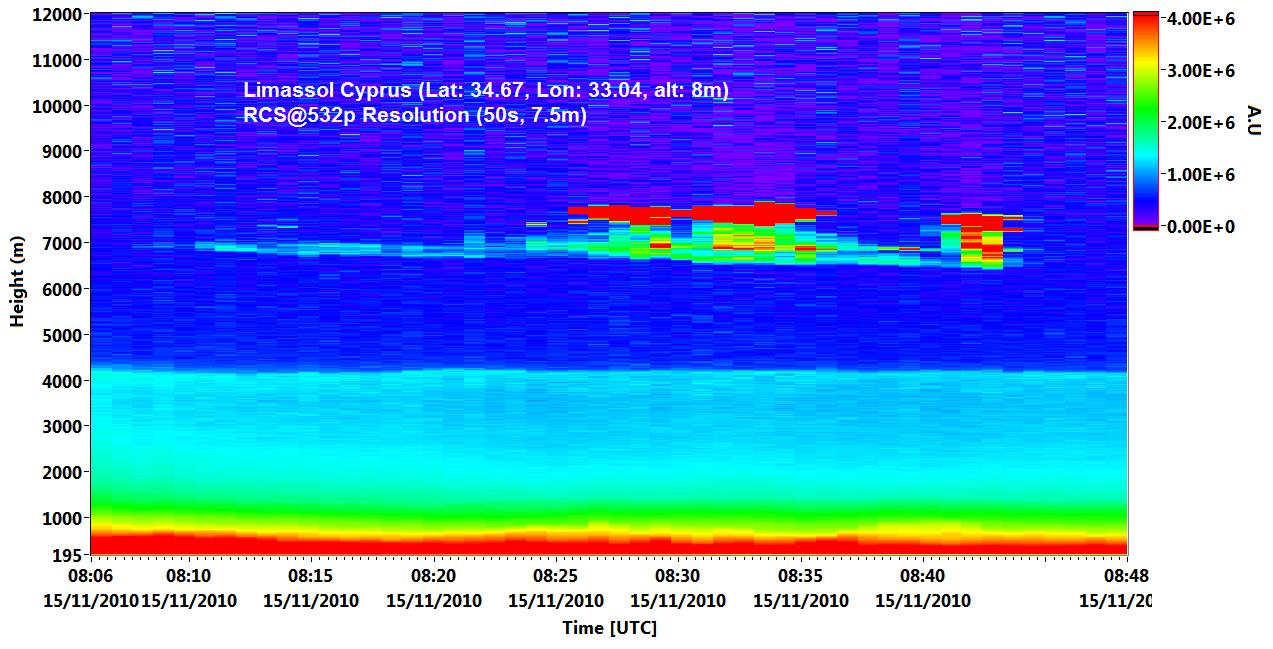Click the 08:20 time tick label
This screenshot has width=1273, height=649.
point(433,577)
